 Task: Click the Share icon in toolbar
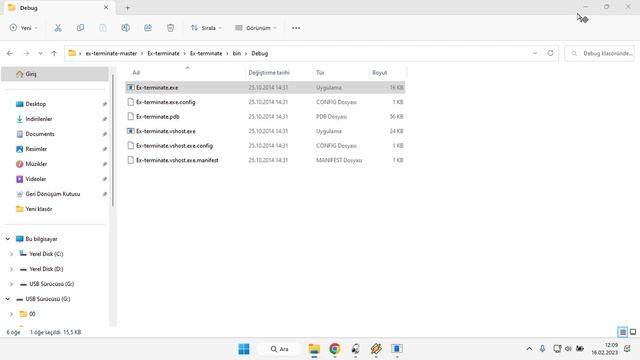148,28
